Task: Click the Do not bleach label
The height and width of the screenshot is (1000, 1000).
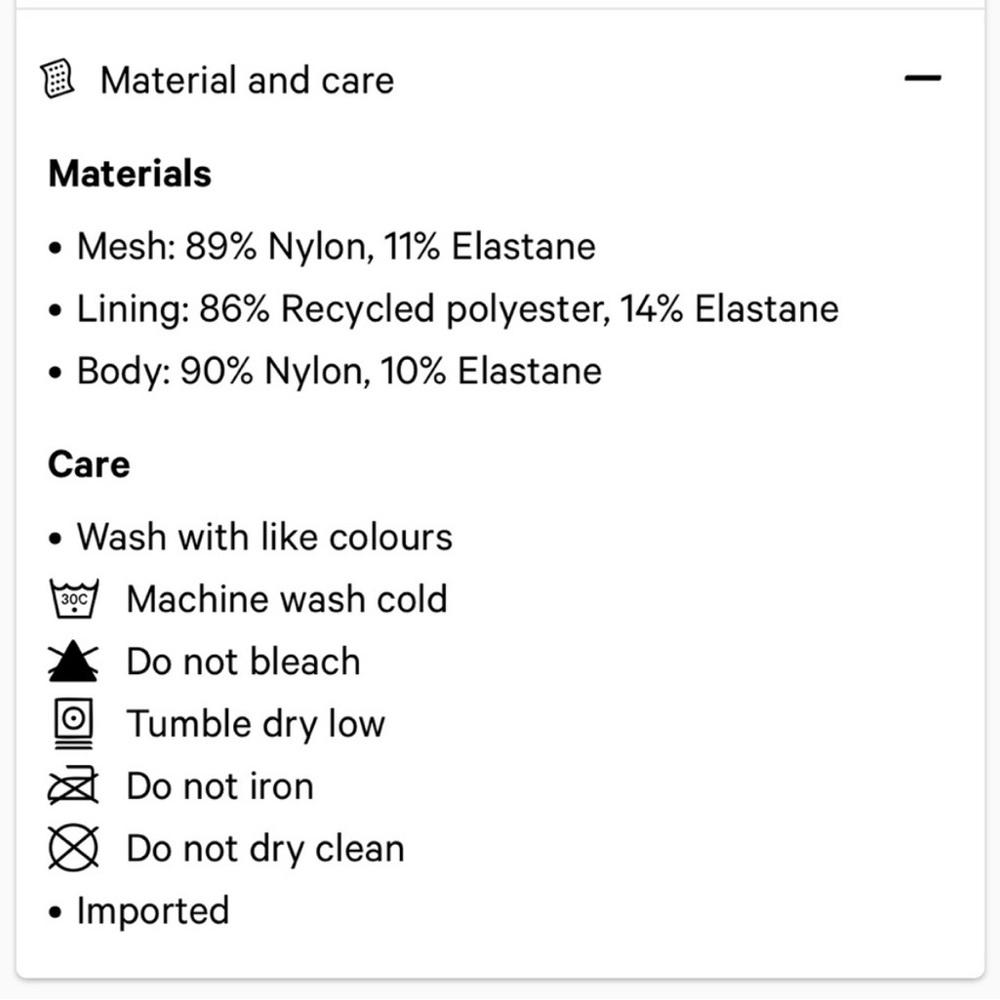Action: click(243, 662)
